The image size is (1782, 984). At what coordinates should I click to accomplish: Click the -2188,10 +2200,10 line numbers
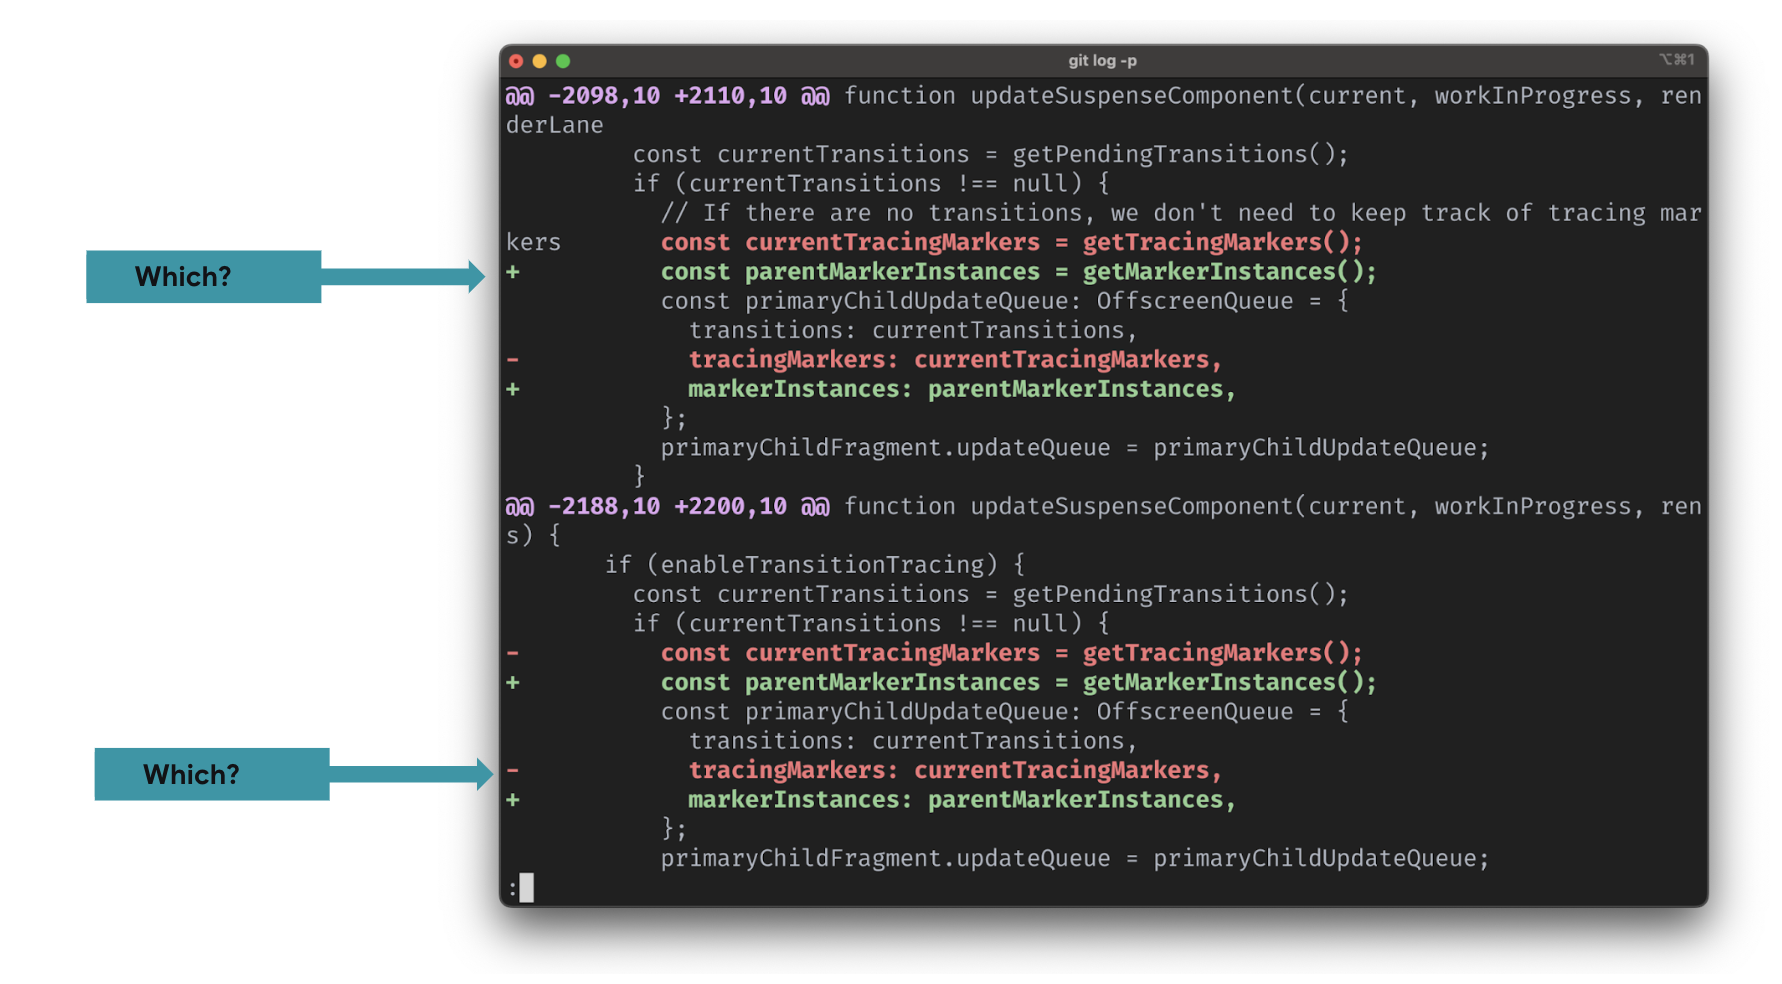(667, 507)
